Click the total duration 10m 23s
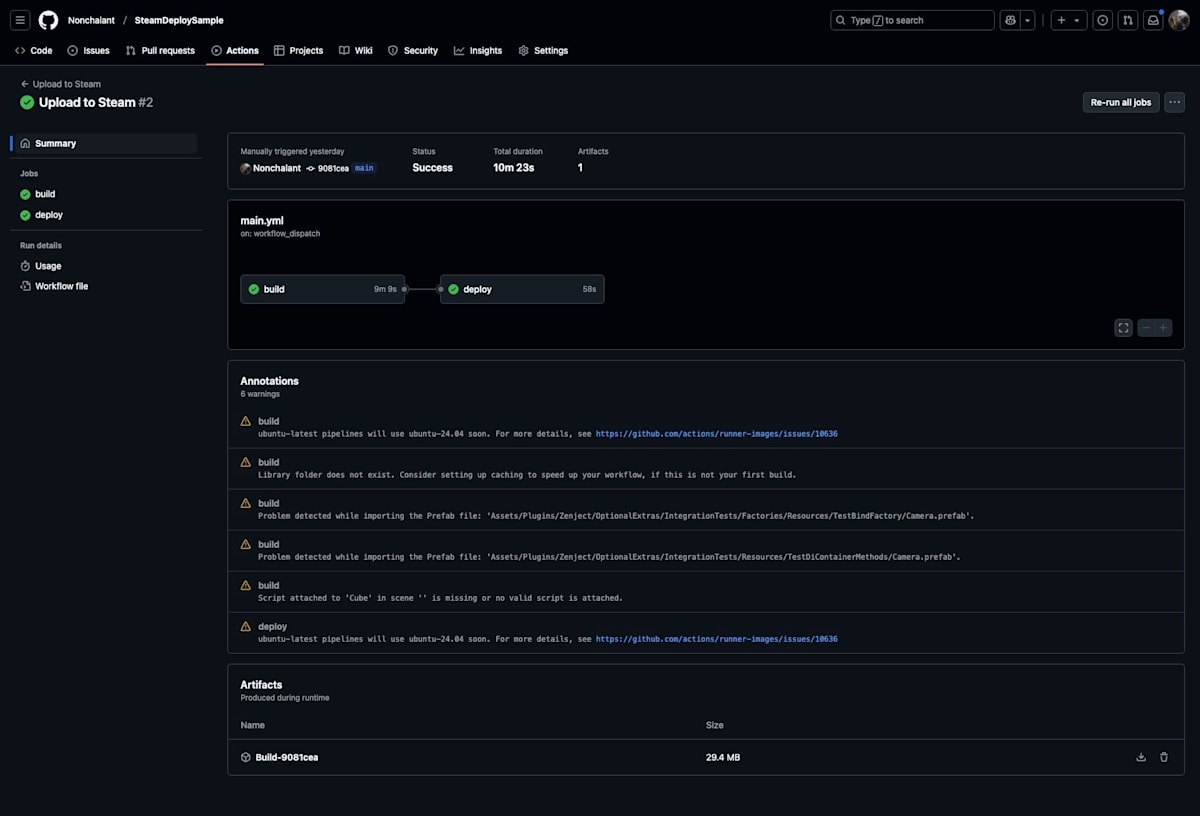1200x816 pixels. 514,168
